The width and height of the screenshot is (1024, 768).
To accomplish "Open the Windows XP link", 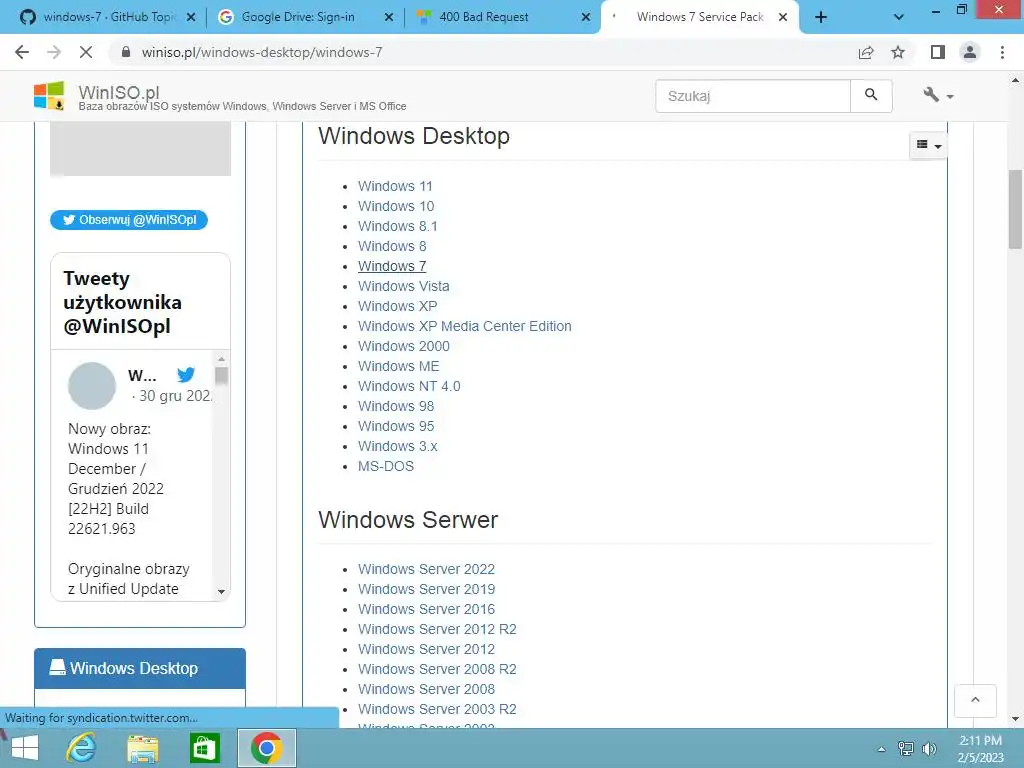I will tap(398, 306).
